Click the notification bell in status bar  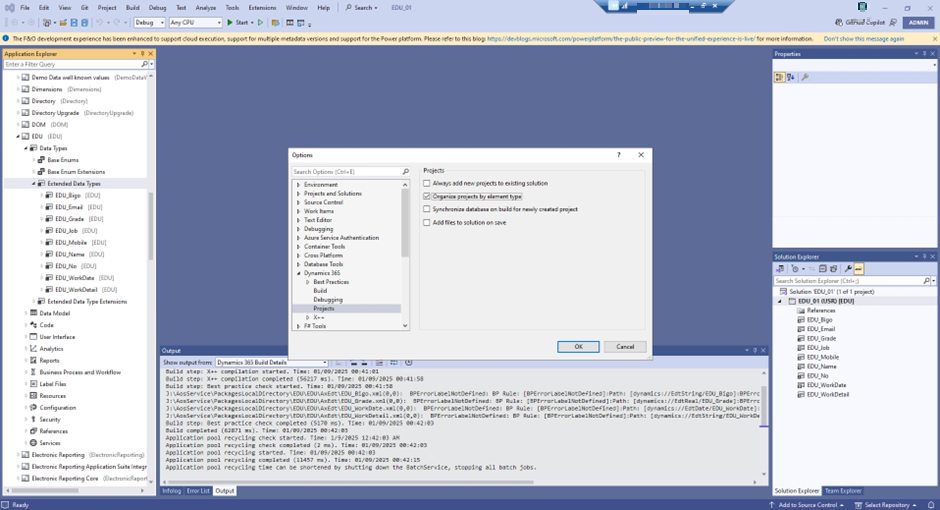(931, 505)
